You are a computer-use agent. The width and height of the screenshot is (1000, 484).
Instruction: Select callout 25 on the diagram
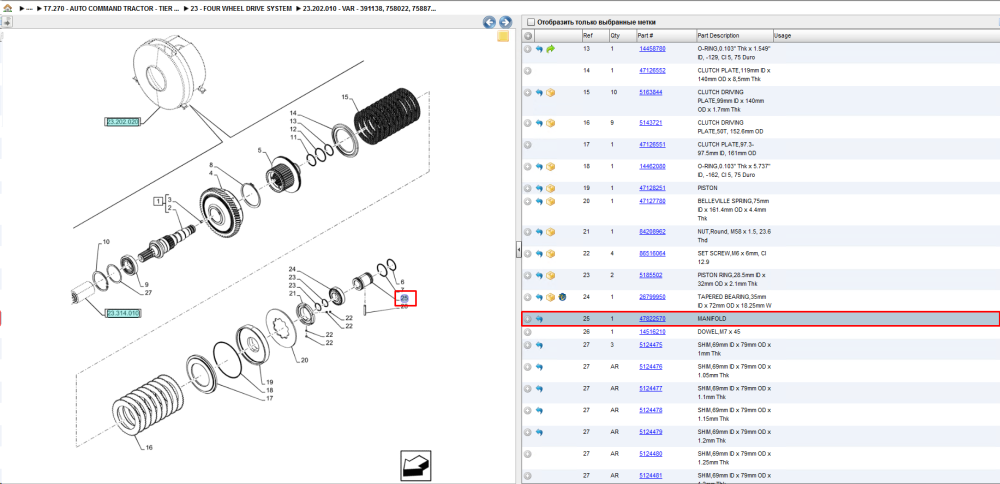pyautogui.click(x=404, y=298)
